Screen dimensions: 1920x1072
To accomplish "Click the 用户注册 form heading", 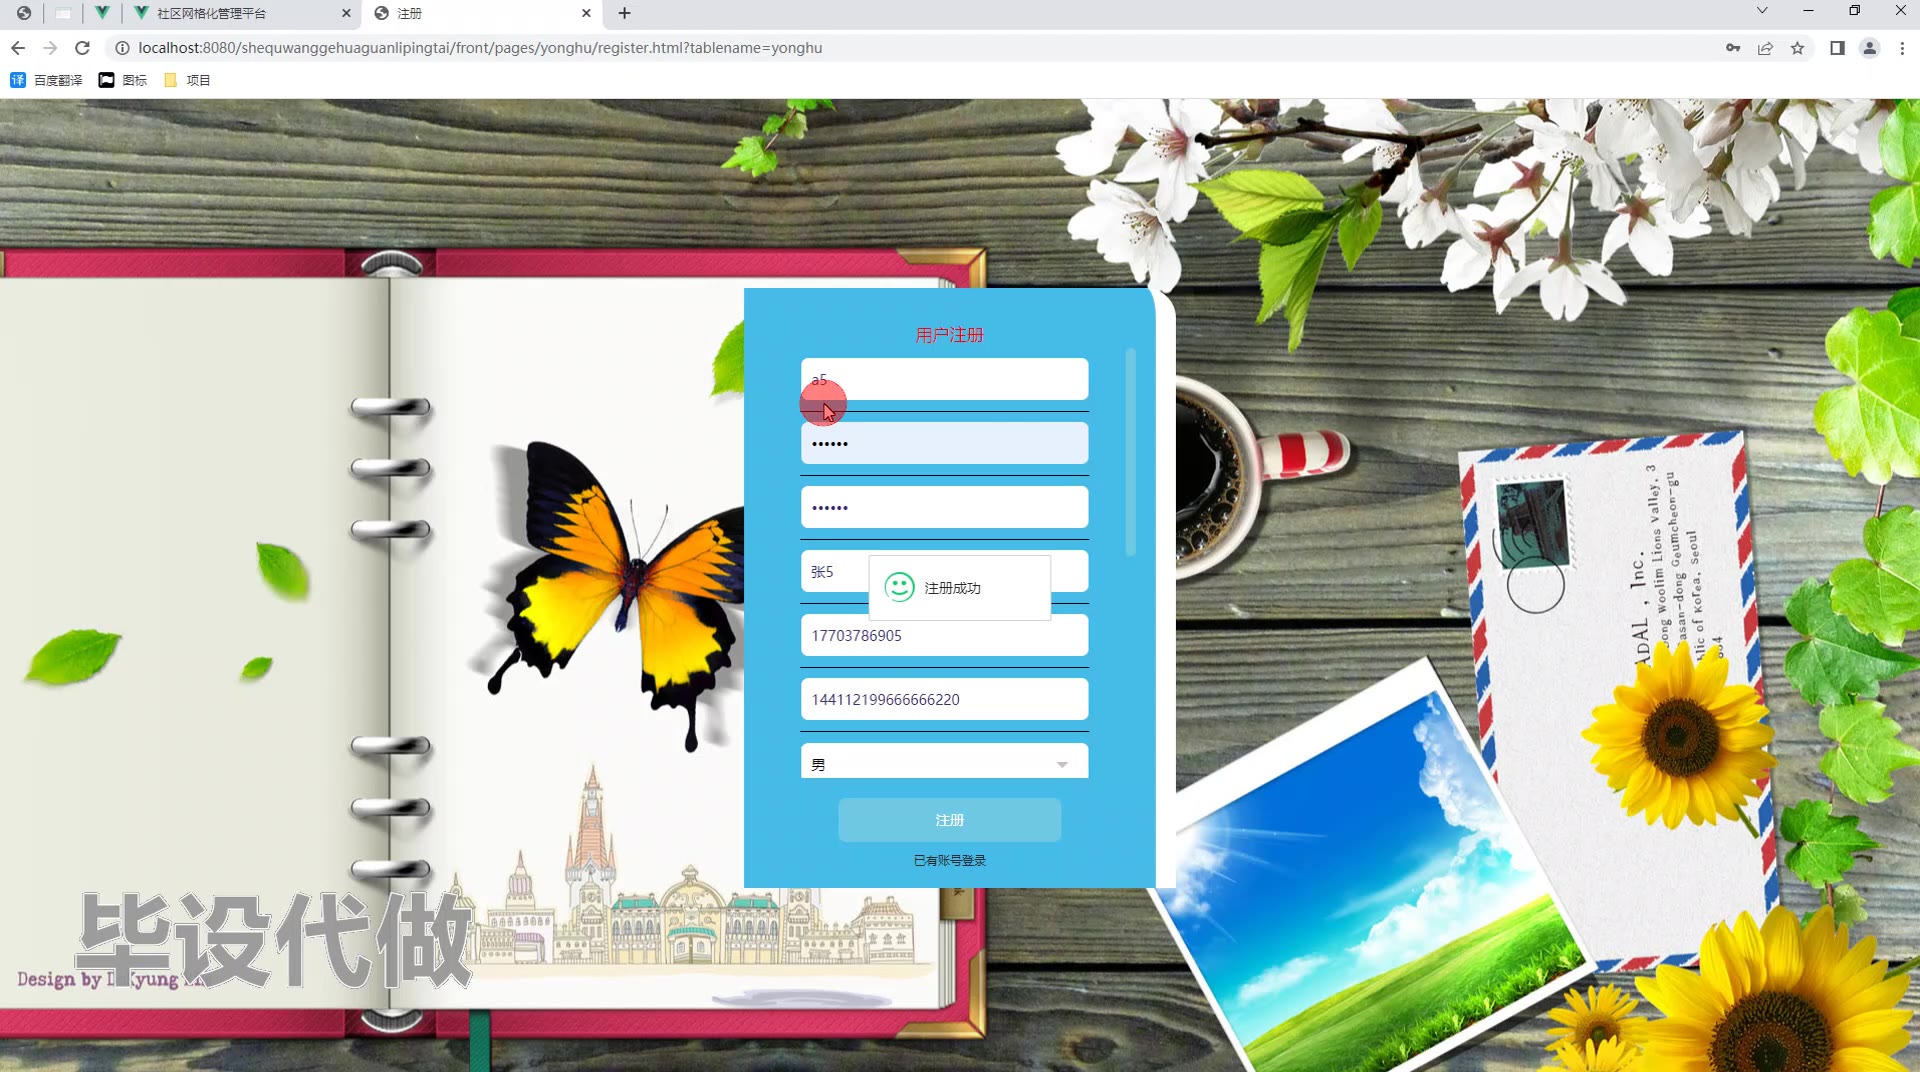I will click(x=949, y=335).
